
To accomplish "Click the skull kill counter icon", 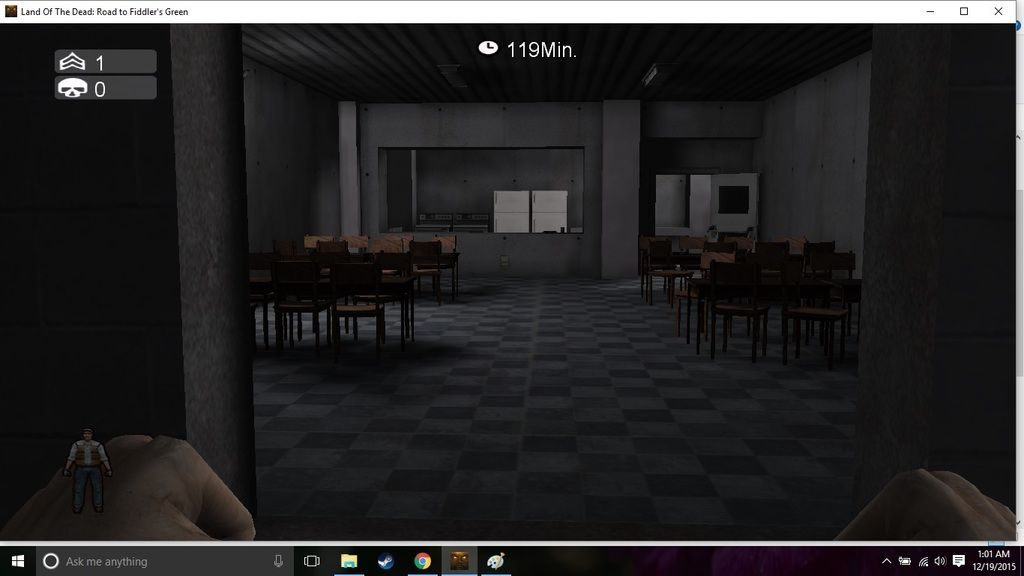I will (x=72, y=89).
